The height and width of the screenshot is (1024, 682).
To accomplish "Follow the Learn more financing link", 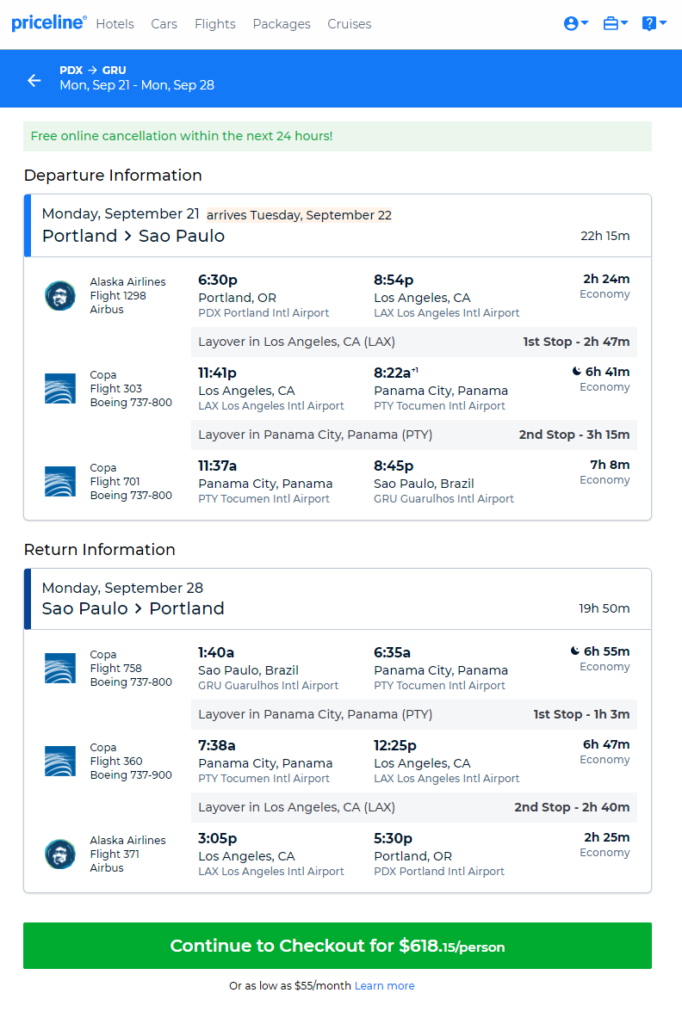I will (x=385, y=985).
